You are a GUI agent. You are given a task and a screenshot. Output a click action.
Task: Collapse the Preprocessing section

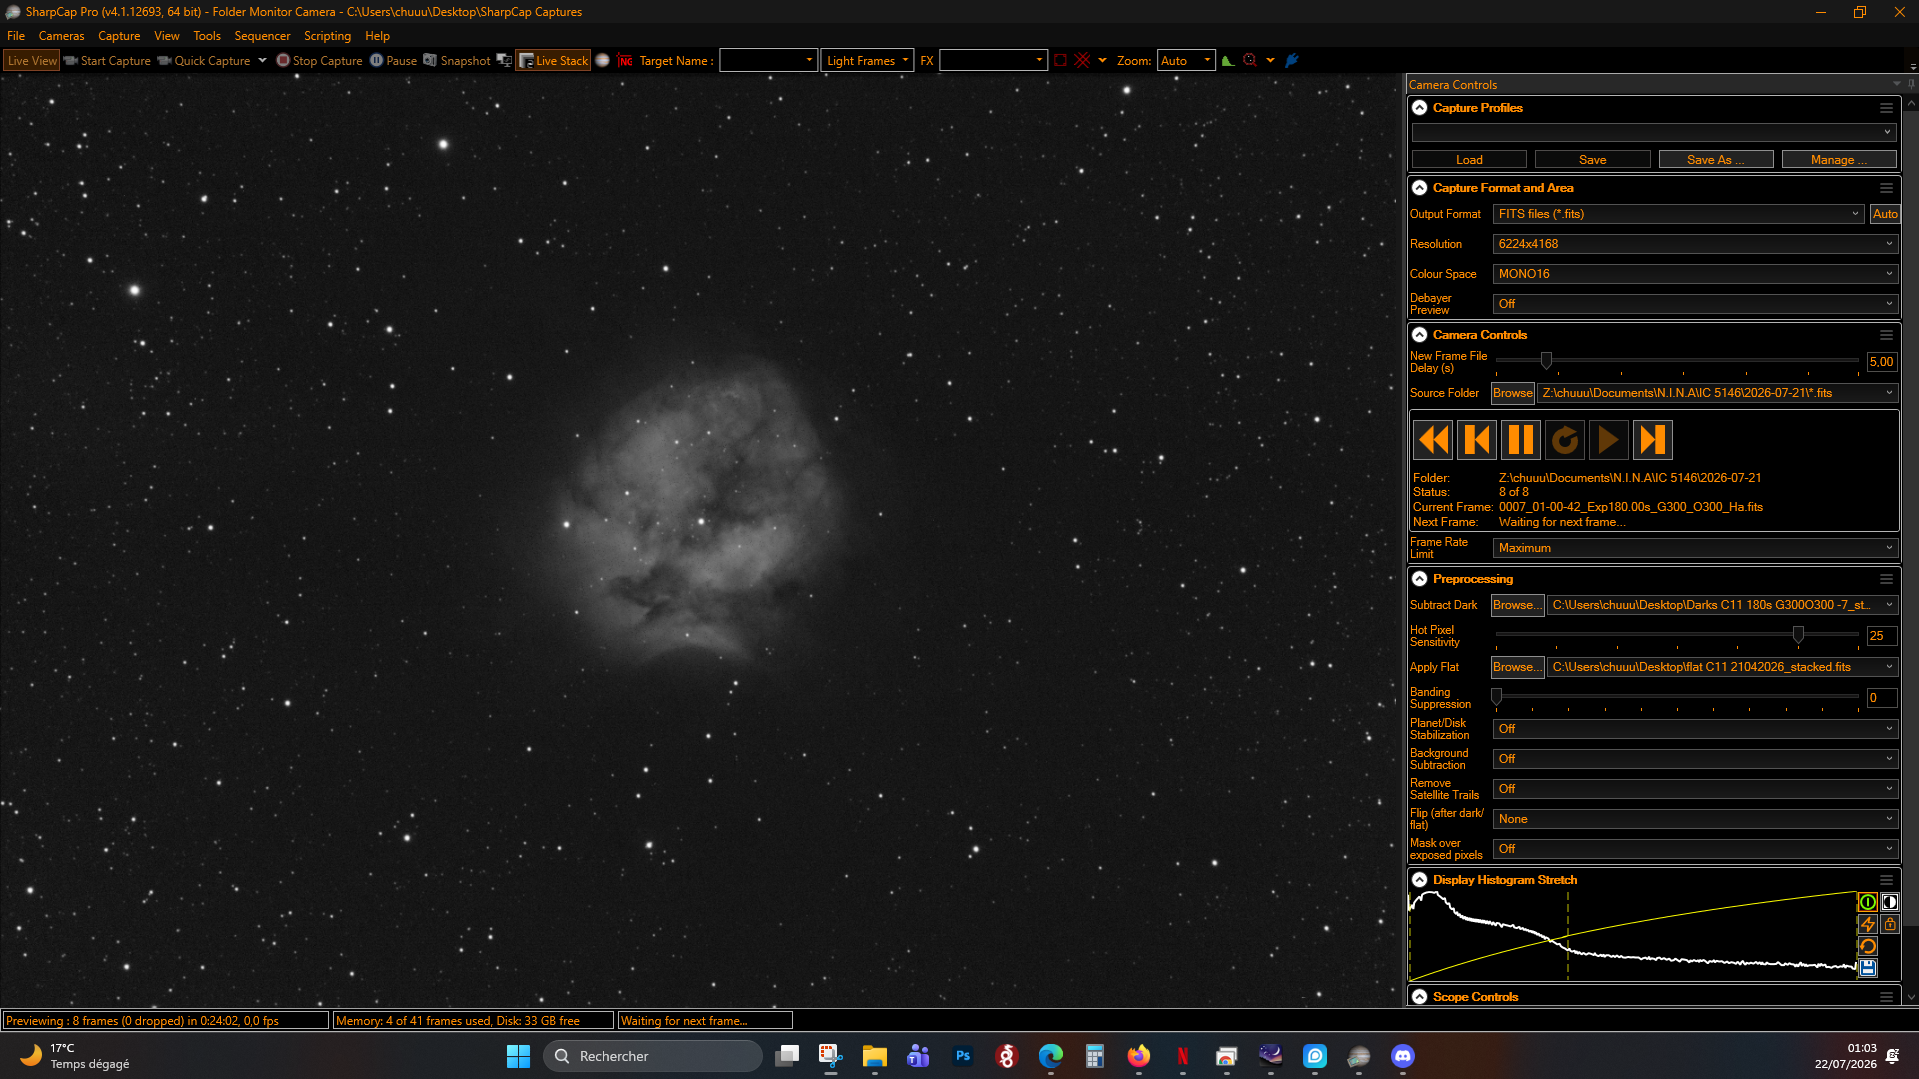coord(1419,579)
